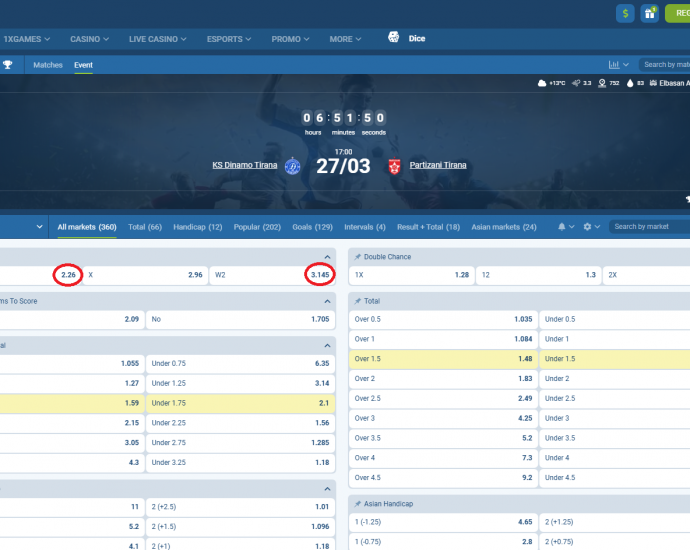This screenshot has height=550, width=690.
Task: Select Over 0.5 at 1.035
Action: point(444,319)
